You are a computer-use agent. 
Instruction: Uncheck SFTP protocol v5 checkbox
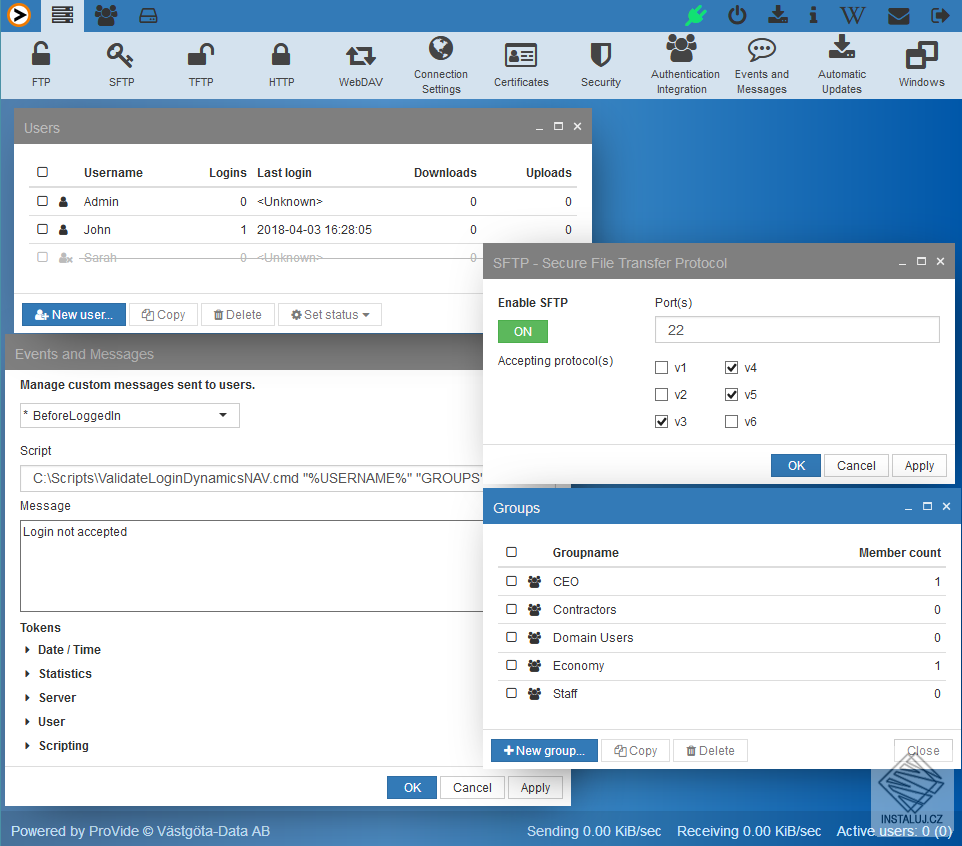tap(731, 394)
